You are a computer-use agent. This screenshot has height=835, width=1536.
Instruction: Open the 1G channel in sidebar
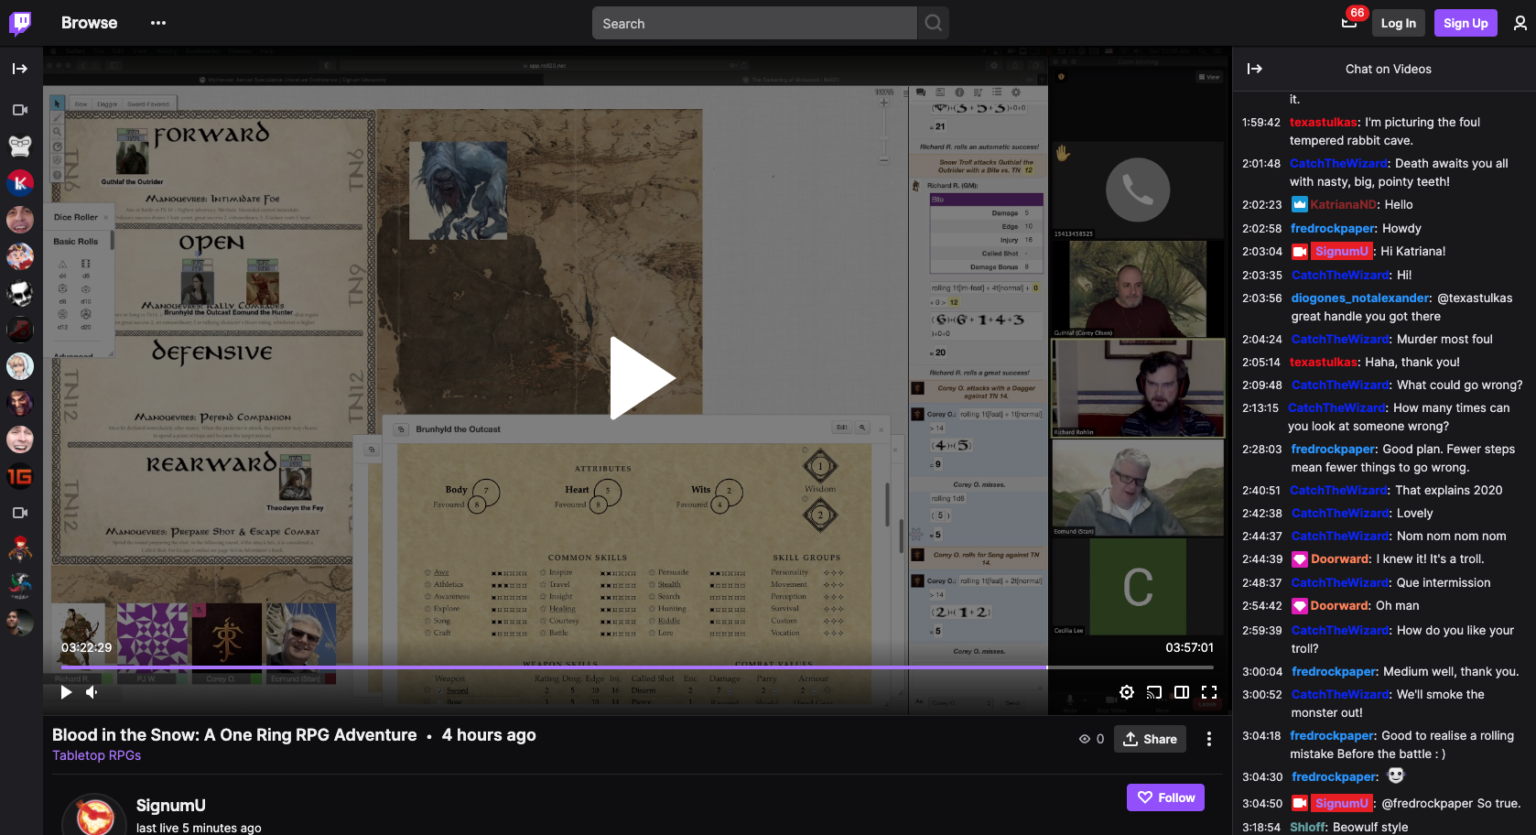coord(20,477)
